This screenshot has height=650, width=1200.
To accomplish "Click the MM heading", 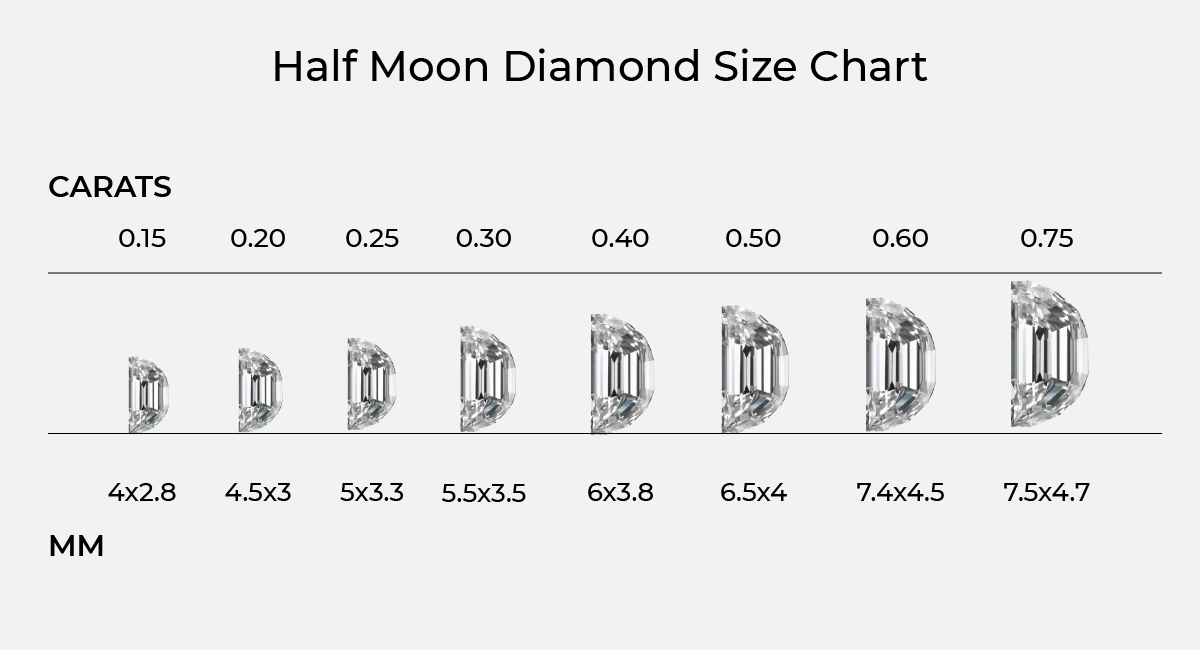I will (x=76, y=547).
